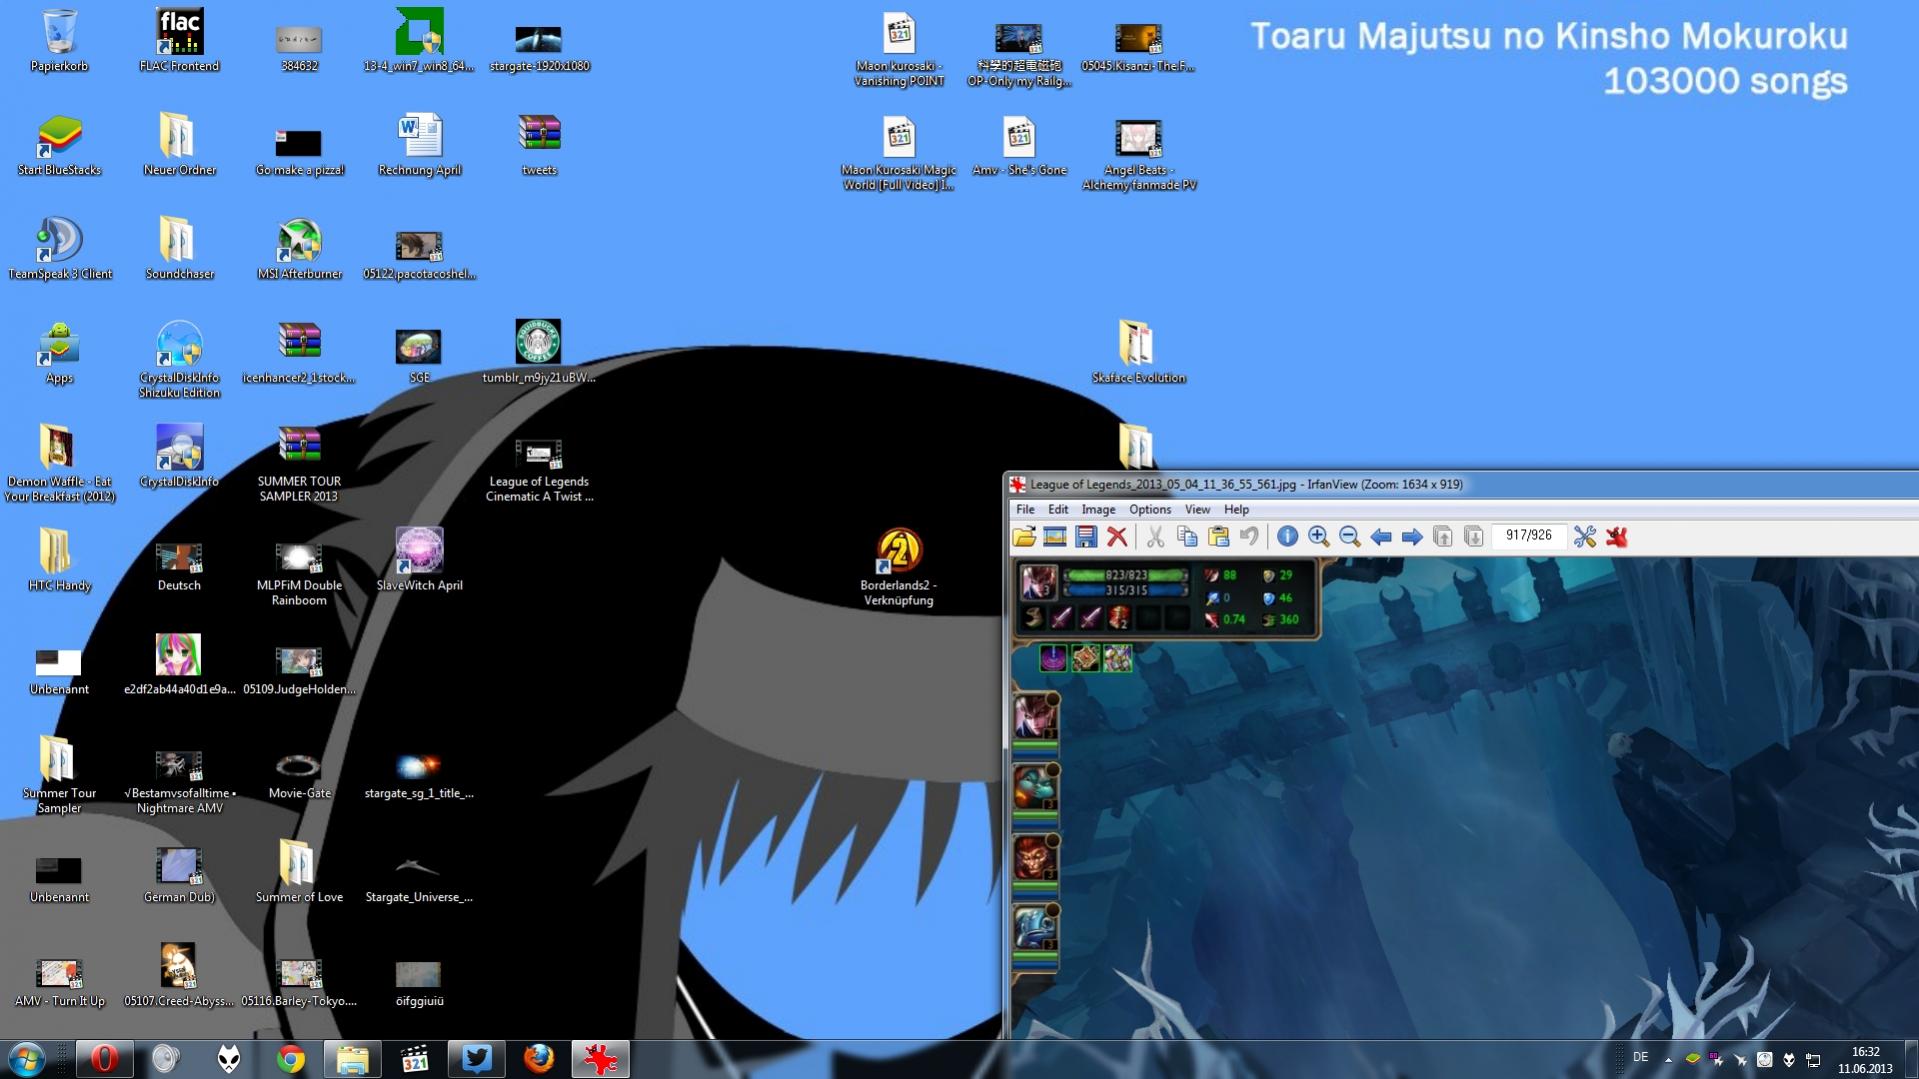Click the 917/926 image counter field
This screenshot has width=1919, height=1079.
[x=1529, y=536]
